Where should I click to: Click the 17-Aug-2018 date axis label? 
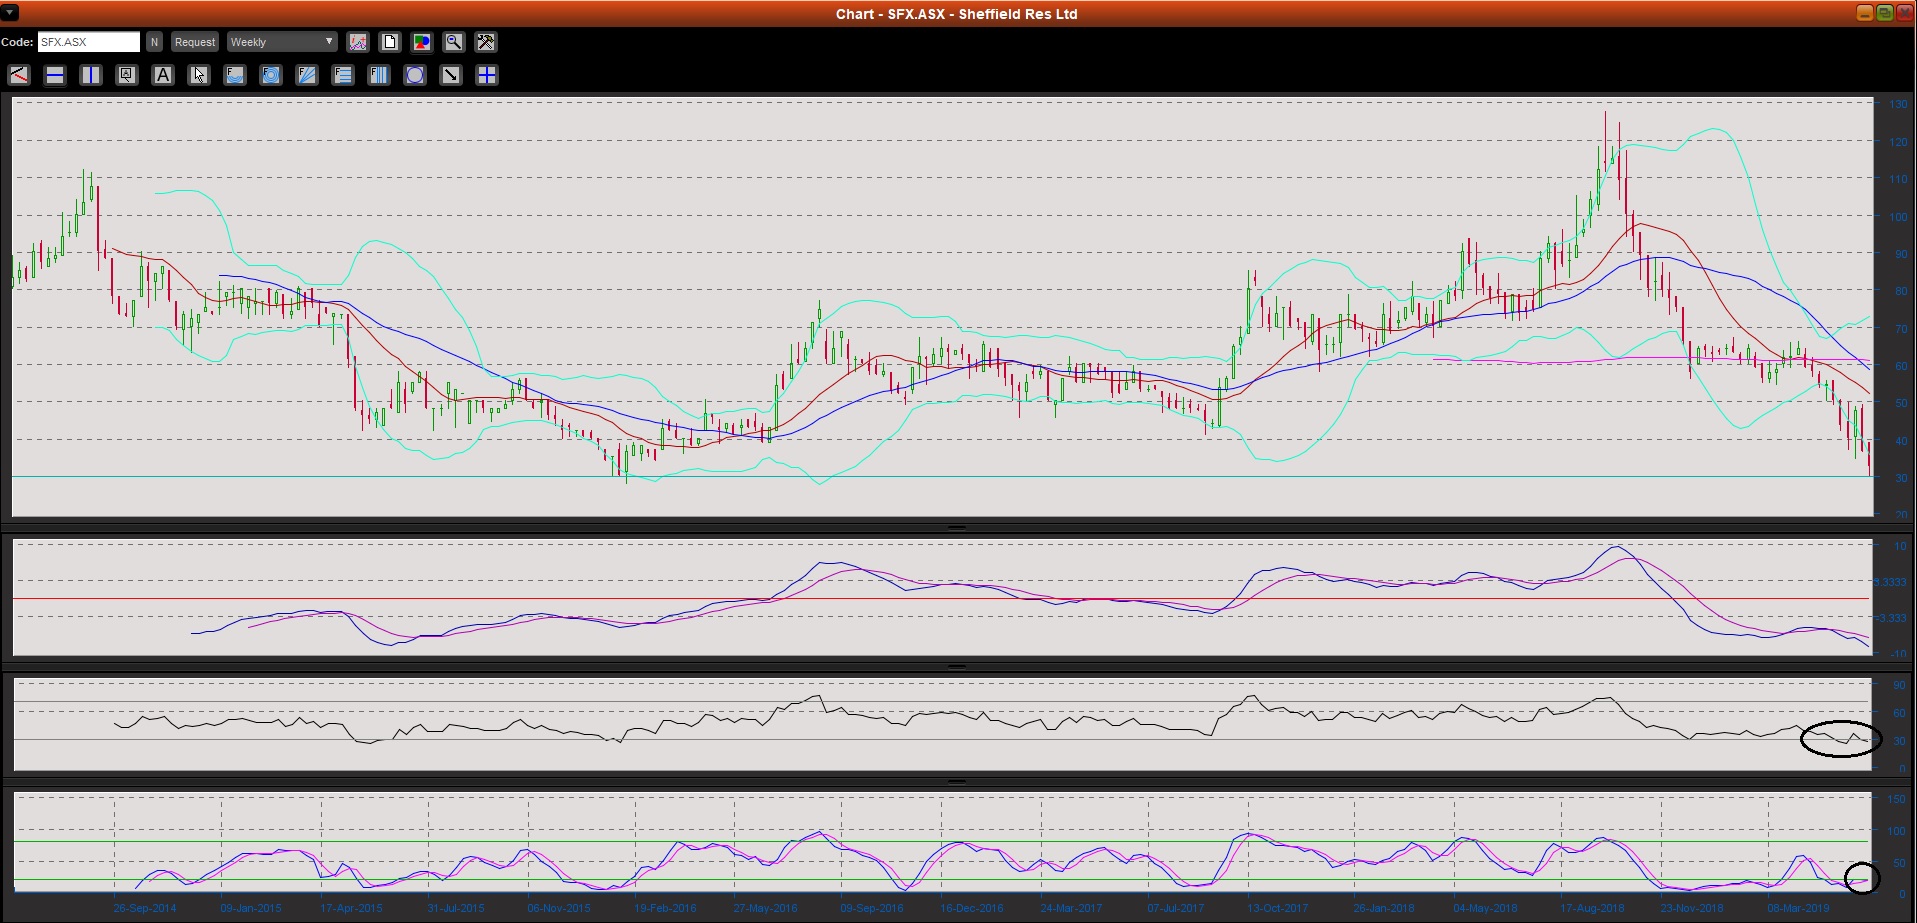tap(1593, 908)
